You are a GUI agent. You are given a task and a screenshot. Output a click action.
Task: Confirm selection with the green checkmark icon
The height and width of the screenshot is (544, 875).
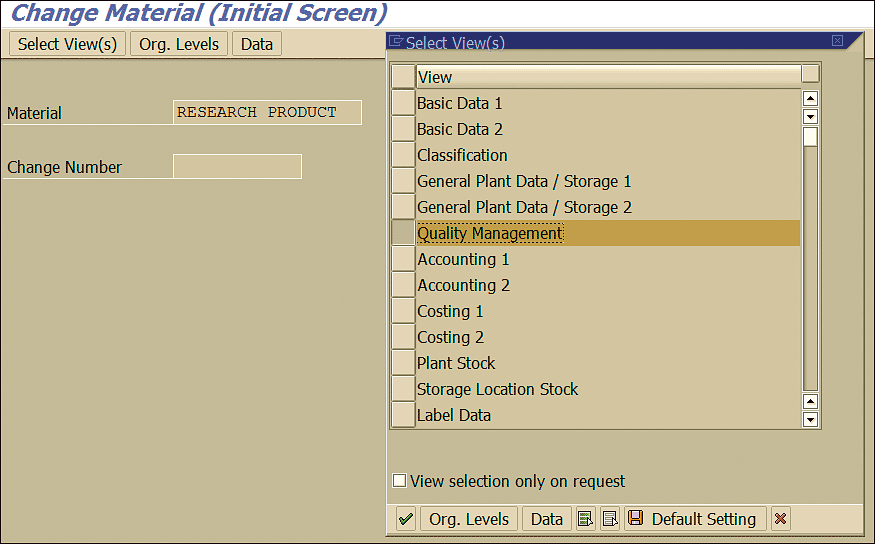click(x=406, y=519)
